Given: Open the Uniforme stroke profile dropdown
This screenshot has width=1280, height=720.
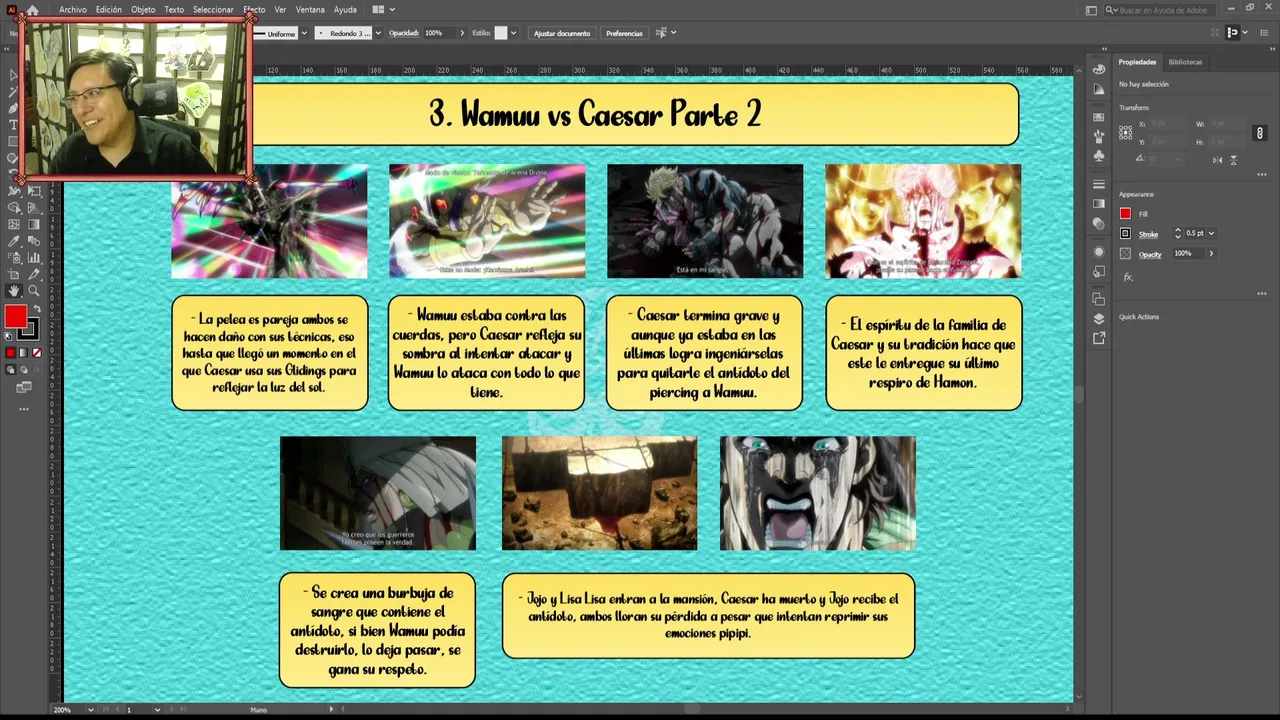Looking at the screenshot, I should [x=304, y=33].
